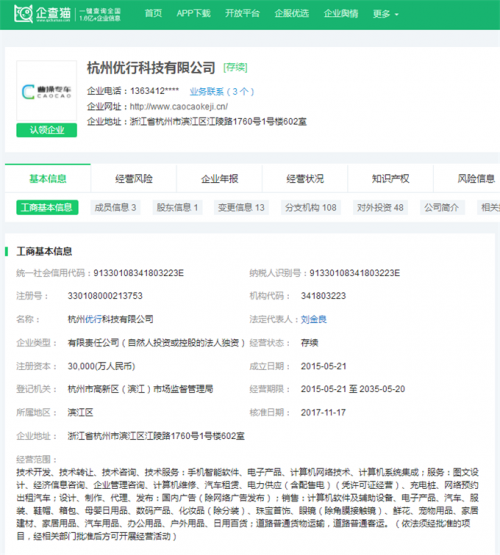Click the 工商基本信息 section heading

point(44,251)
